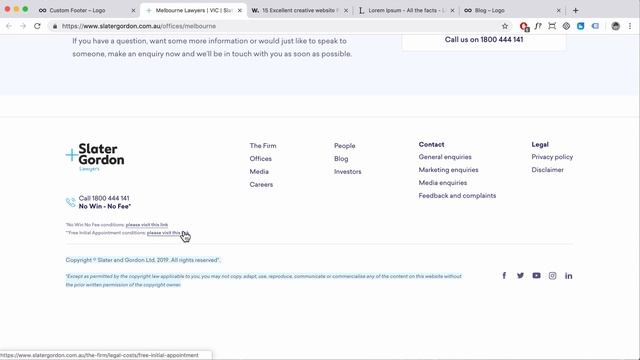Click the Copyright Slater and Gordon Ltd text
This screenshot has width=640, height=360.
pyautogui.click(x=143, y=260)
